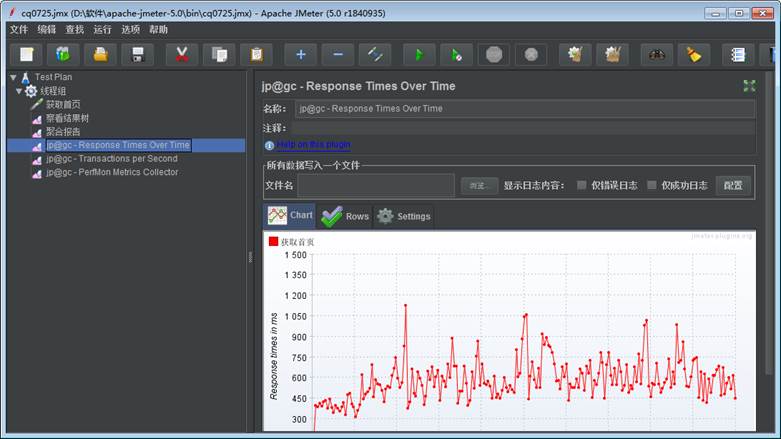Open the Help on this plugin link
The image size is (781, 439).
pos(313,145)
